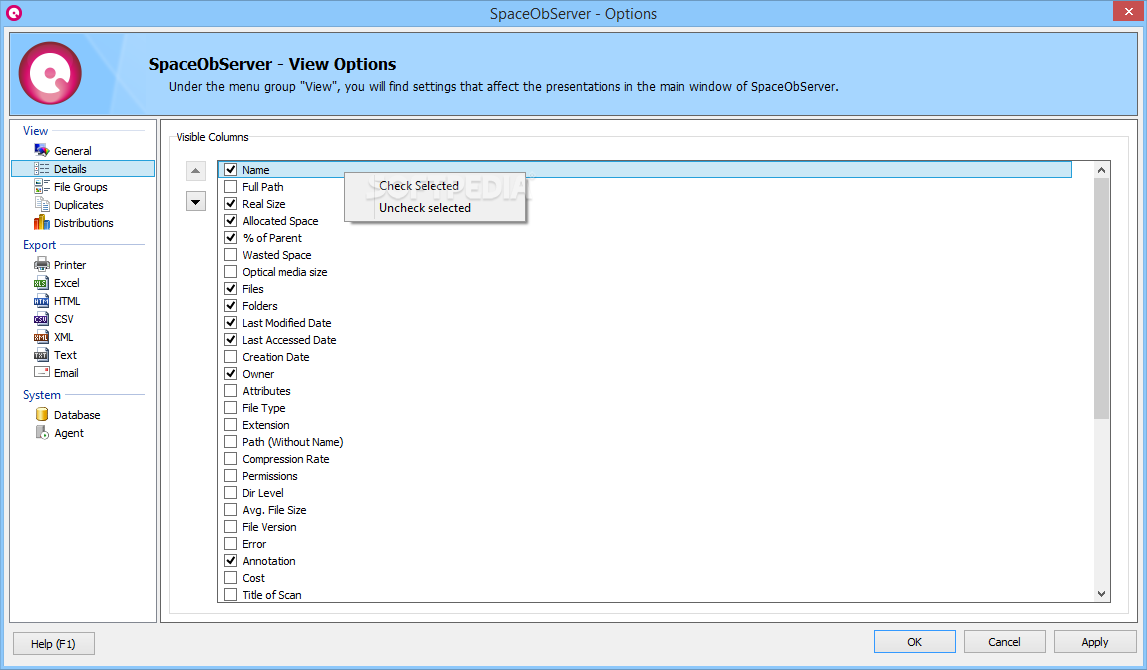Open Database system icon
The height and width of the screenshot is (670, 1147).
point(42,415)
